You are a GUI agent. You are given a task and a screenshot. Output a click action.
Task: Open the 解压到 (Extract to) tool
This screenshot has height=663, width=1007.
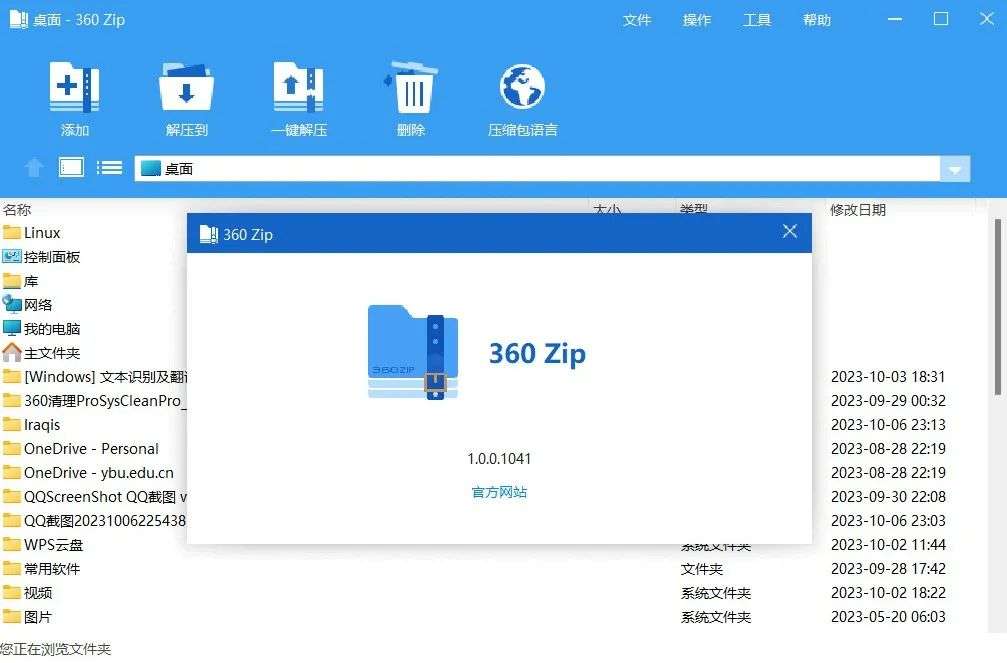coord(185,97)
